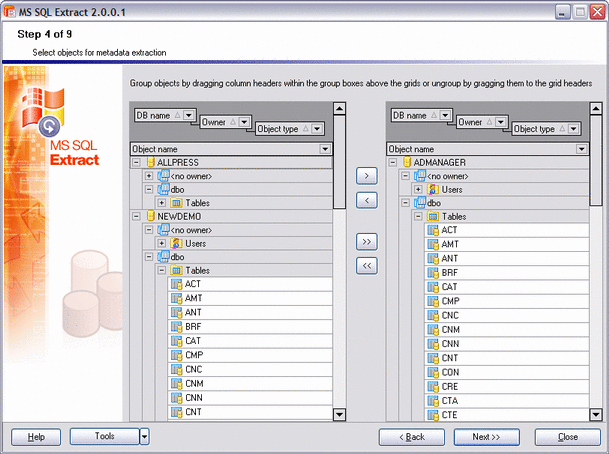The image size is (609, 454).
Task: Click table icon of CRE in right grid
Action: pyautogui.click(x=433, y=387)
